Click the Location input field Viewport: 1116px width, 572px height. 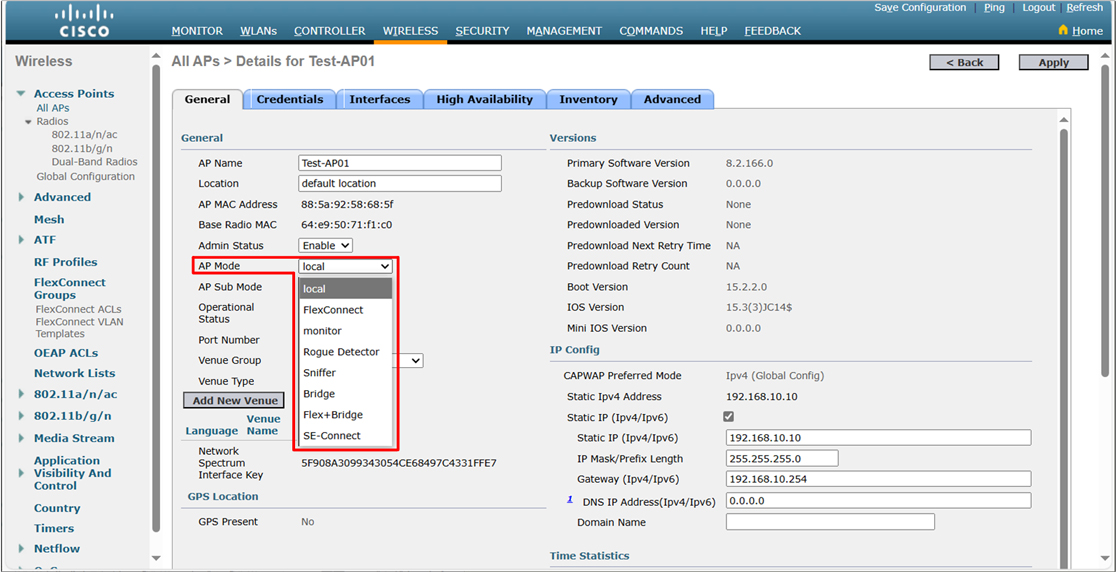[x=400, y=184]
